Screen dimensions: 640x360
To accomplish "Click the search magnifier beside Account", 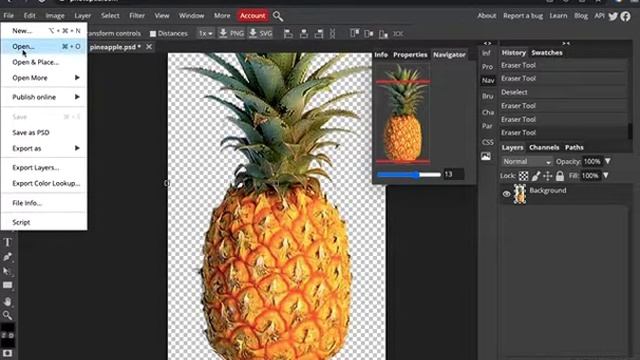I will (x=278, y=16).
